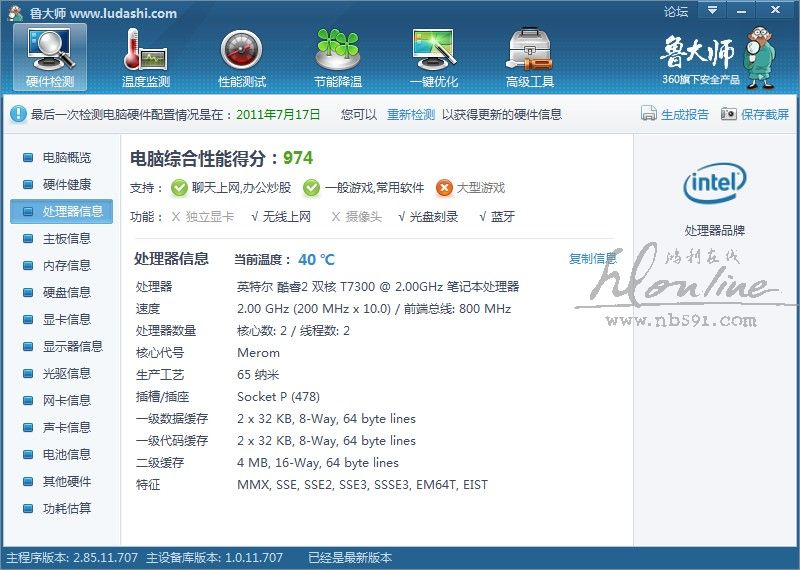The image size is (800, 570).
Task: Click the 2.00 GHz speed value
Action: click(374, 308)
